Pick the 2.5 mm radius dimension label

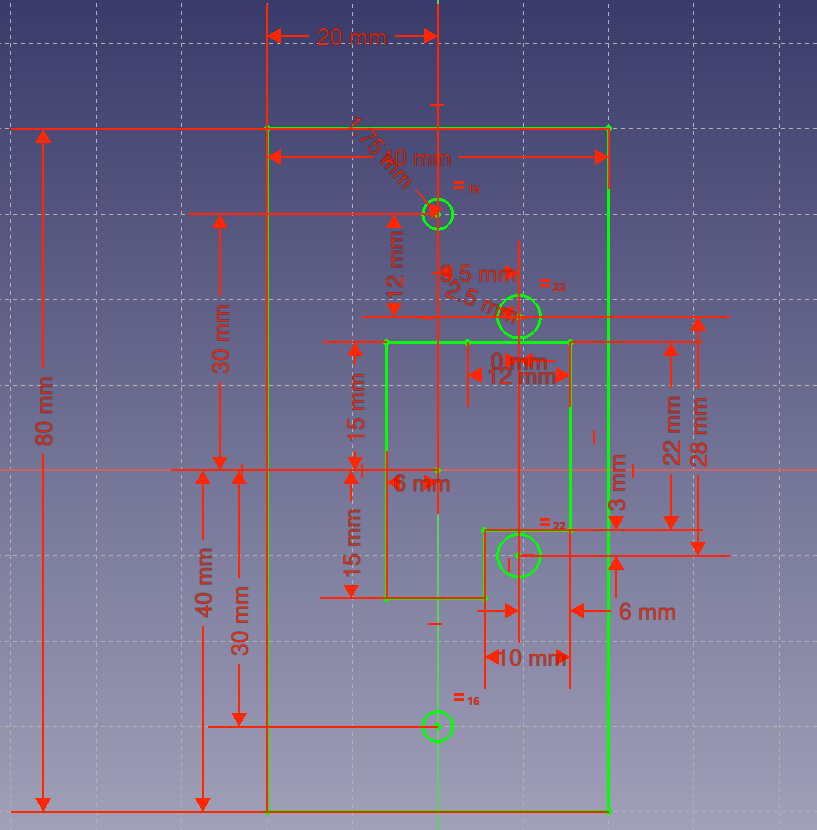coord(479,301)
